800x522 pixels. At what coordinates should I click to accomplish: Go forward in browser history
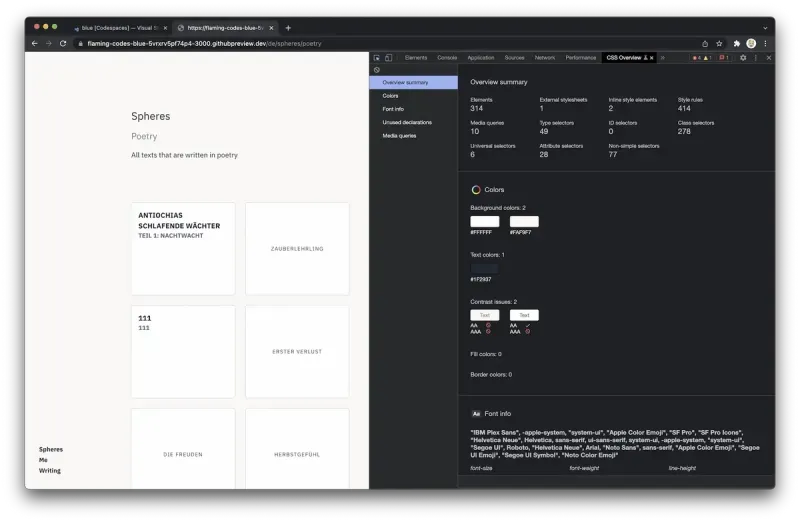click(x=49, y=43)
